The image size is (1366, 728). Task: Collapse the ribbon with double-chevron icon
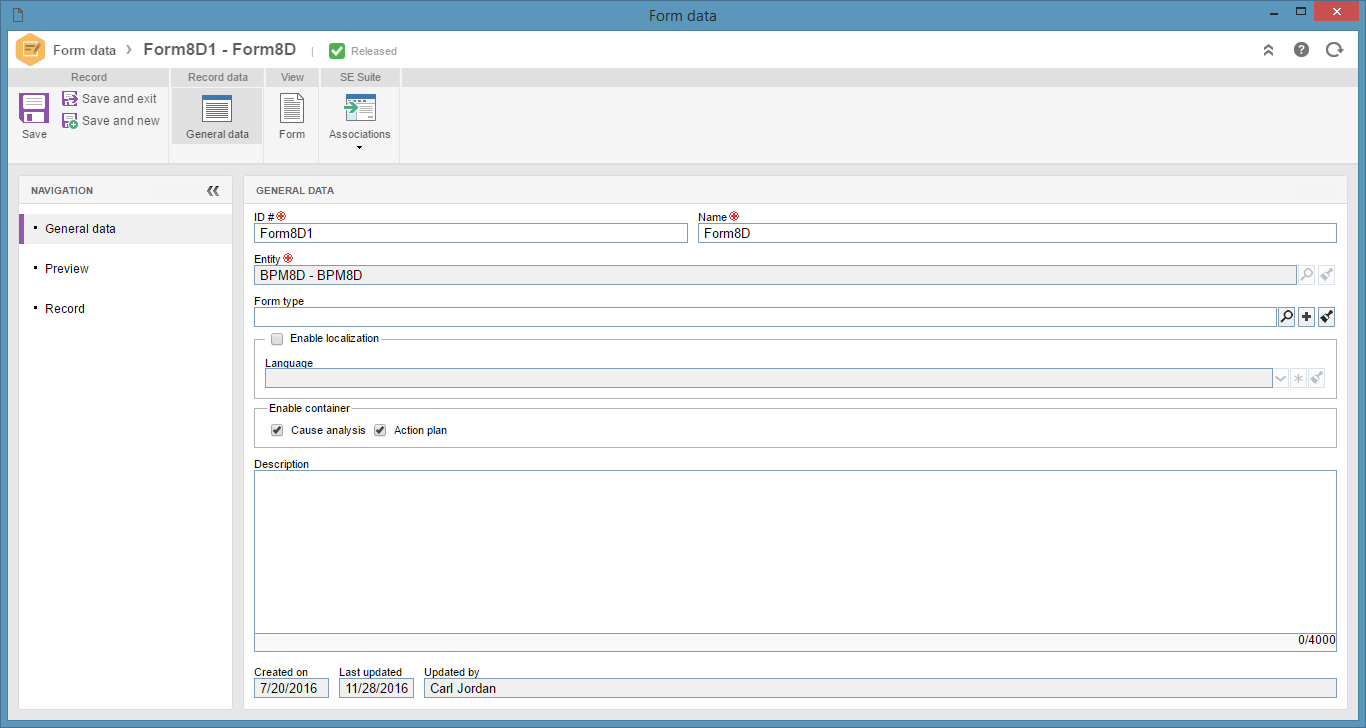point(1268,50)
